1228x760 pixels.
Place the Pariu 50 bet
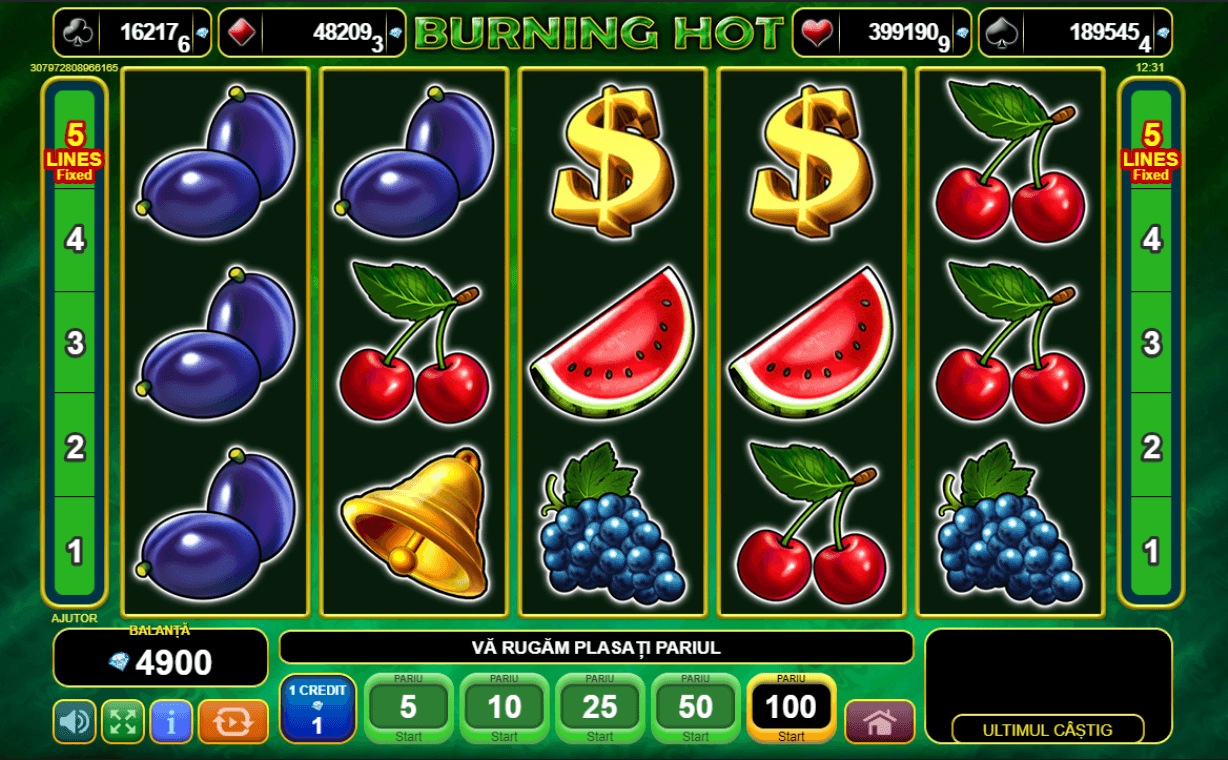pyautogui.click(x=696, y=708)
